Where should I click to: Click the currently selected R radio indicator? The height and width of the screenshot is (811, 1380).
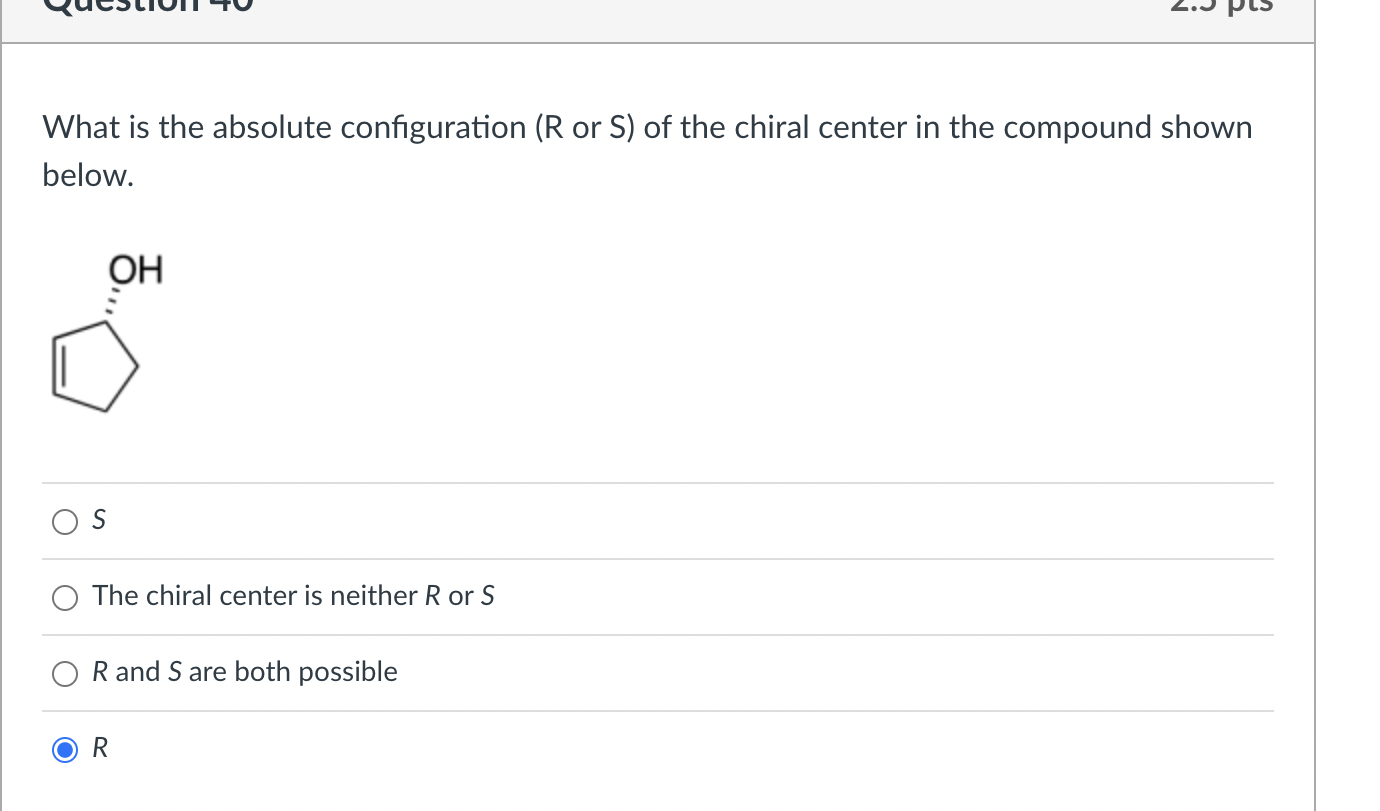pos(64,749)
